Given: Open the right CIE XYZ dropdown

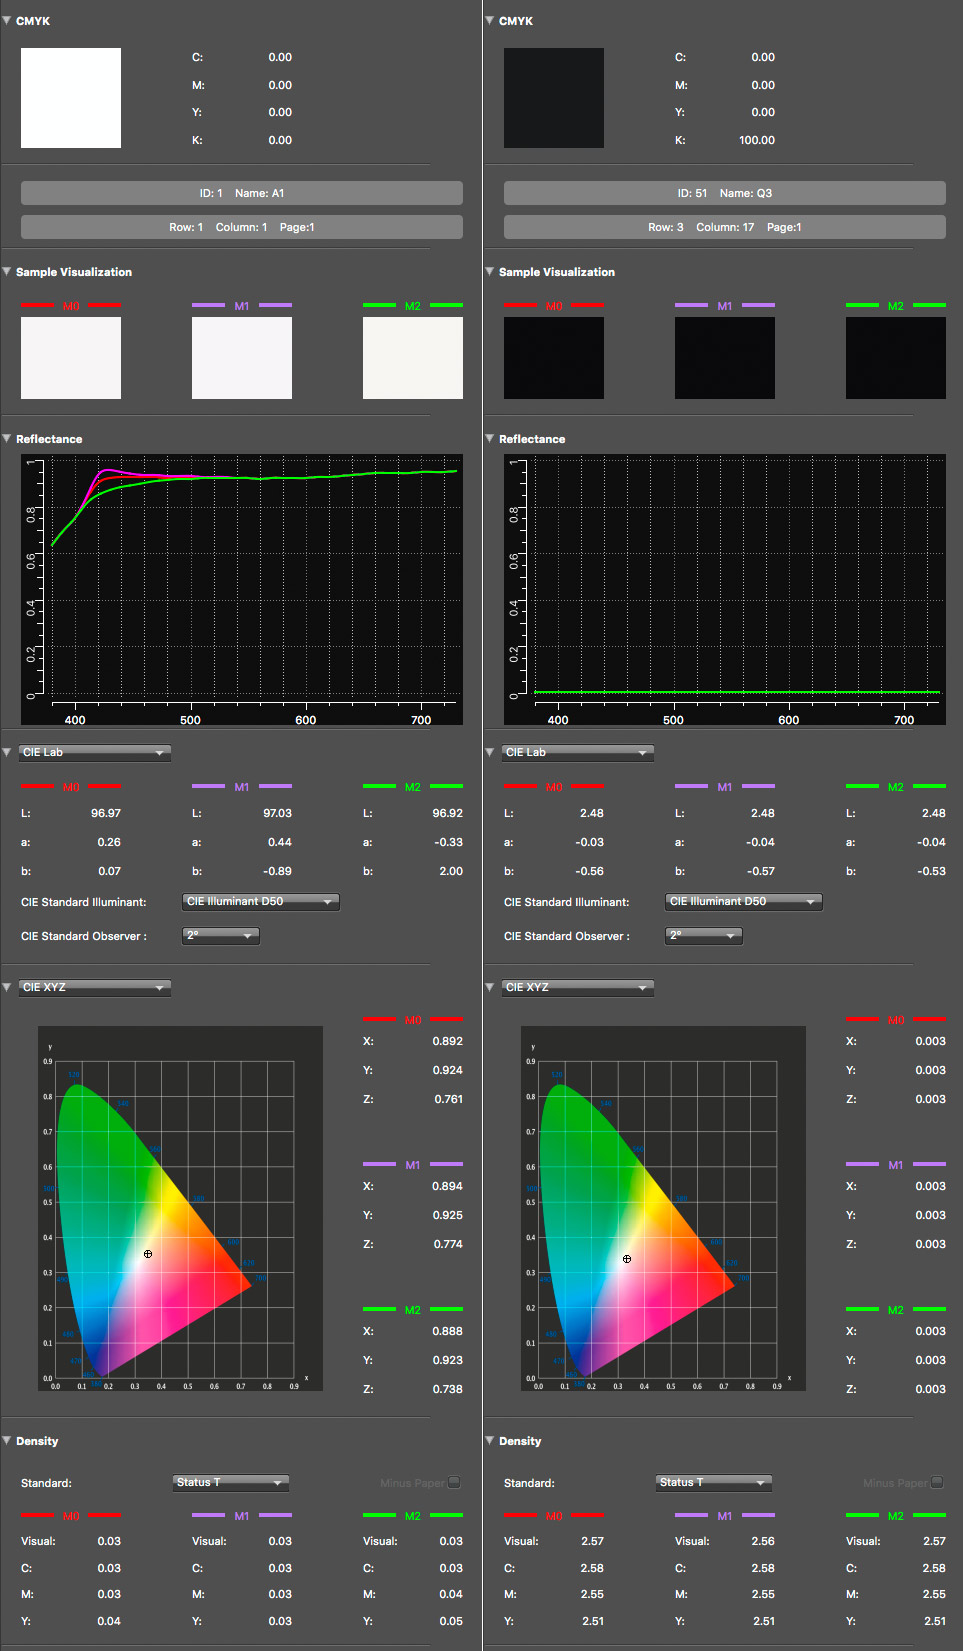Looking at the screenshot, I should click(578, 987).
